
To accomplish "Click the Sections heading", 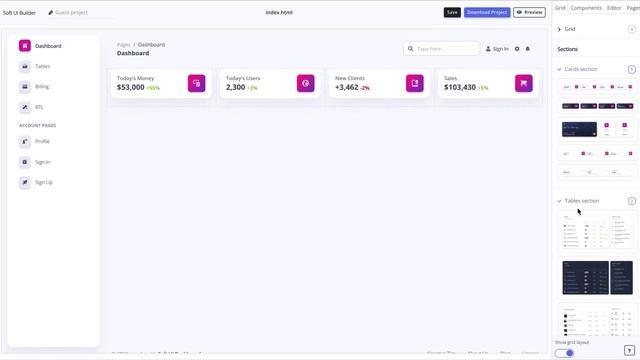I will (567, 49).
